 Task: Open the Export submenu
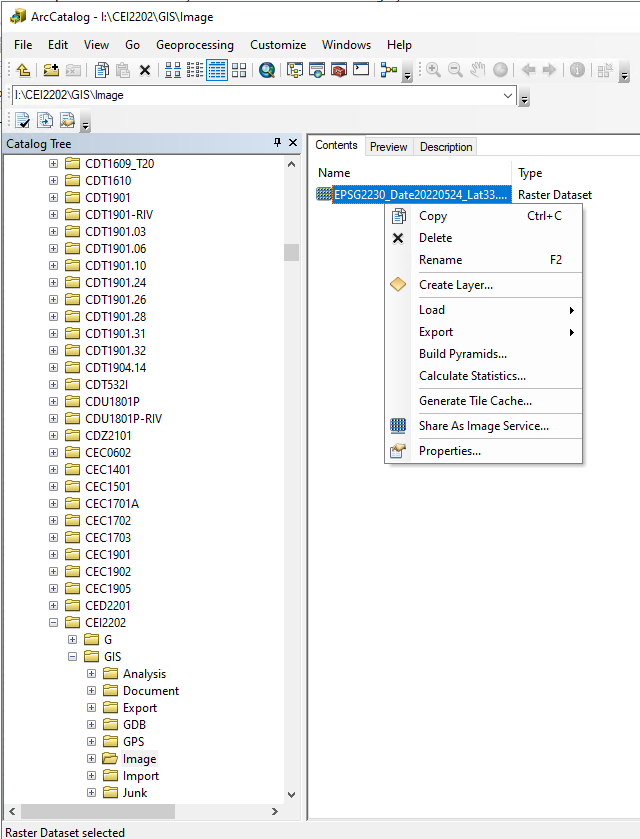(x=497, y=332)
